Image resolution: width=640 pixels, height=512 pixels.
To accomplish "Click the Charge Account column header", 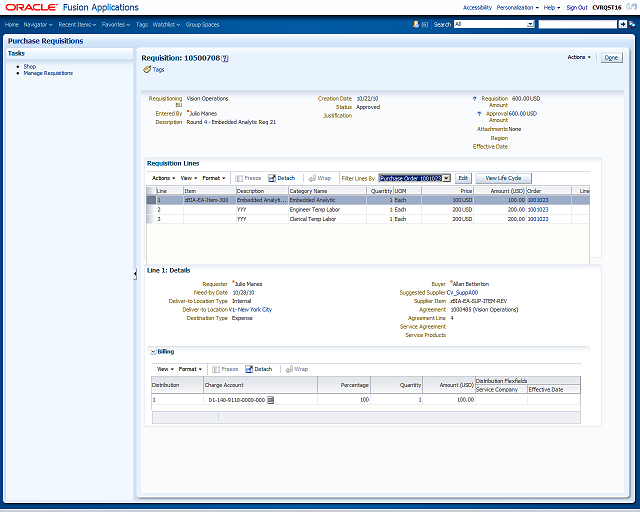I will point(260,385).
